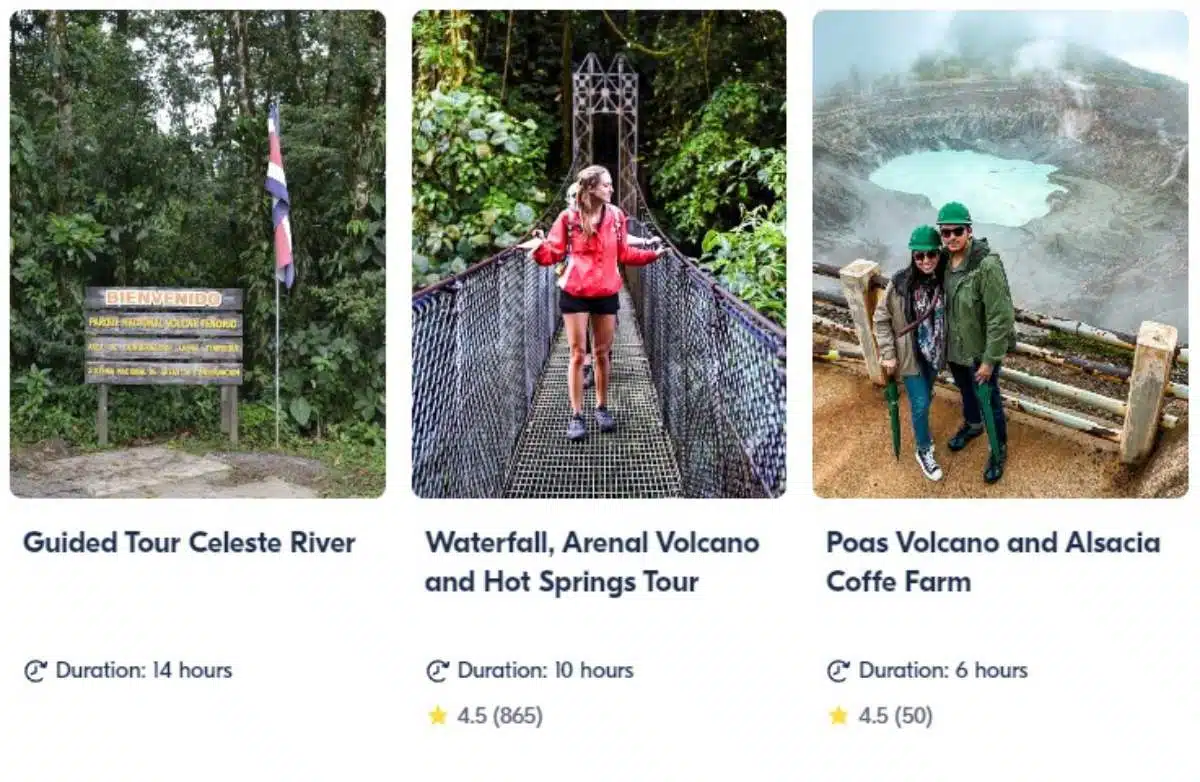The height and width of the screenshot is (782, 1200).
Task: Select the hanging bridge tour photo
Action: (599, 254)
